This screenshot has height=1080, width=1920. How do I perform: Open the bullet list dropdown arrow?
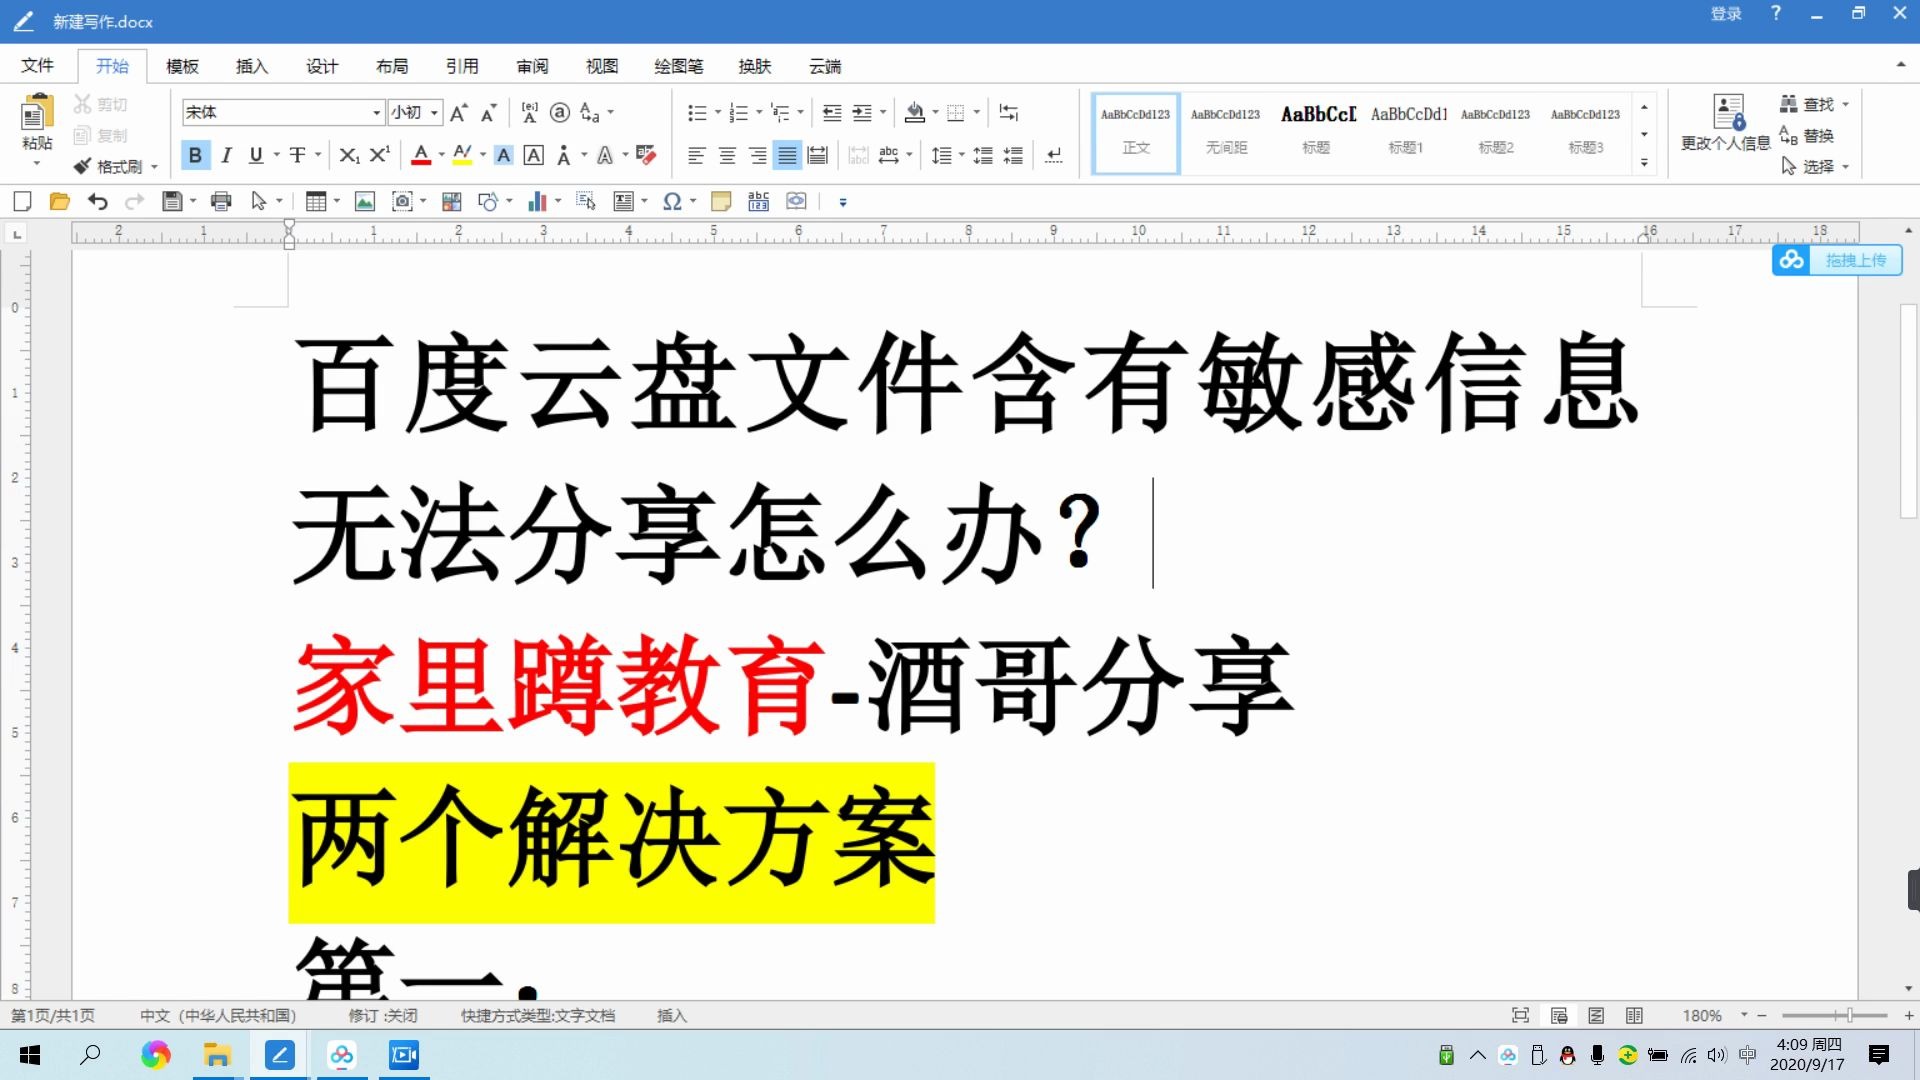717,113
